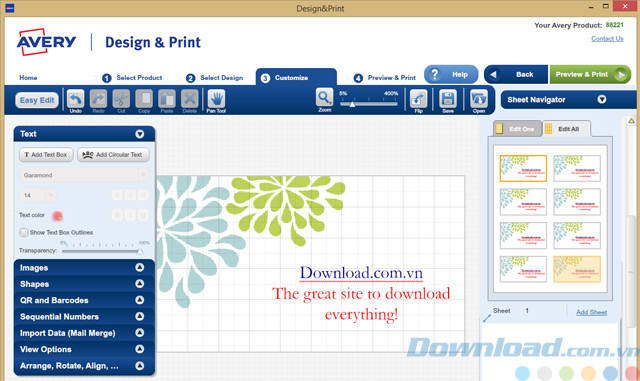Click the text align left icon
Image resolution: width=640 pixels, height=381 pixels.
pyautogui.click(x=117, y=195)
